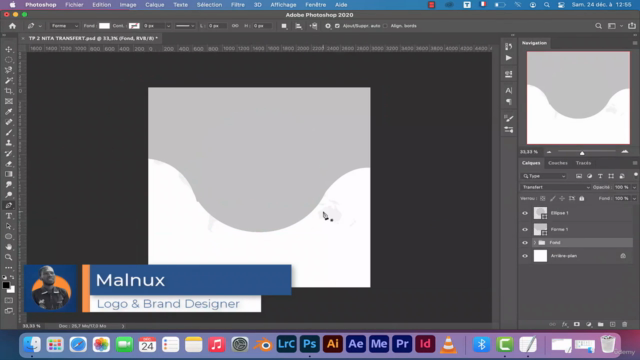Hide the Ellipse 1 layer
The width and height of the screenshot is (640, 360).
point(525,213)
